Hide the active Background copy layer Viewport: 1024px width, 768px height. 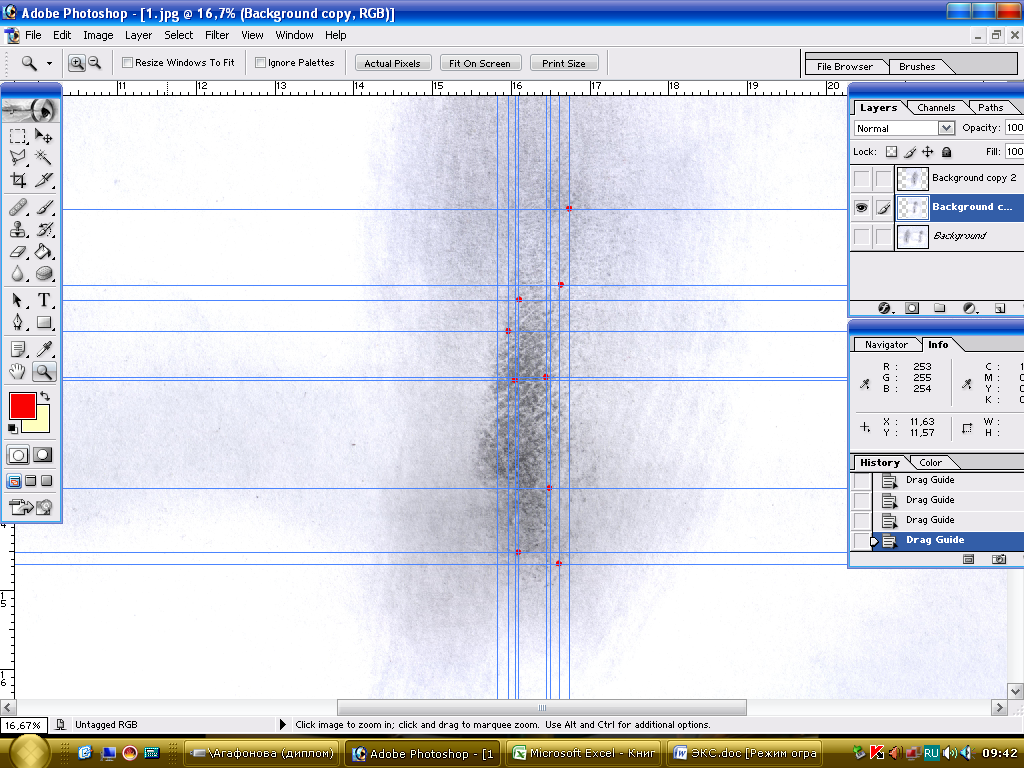pos(861,208)
